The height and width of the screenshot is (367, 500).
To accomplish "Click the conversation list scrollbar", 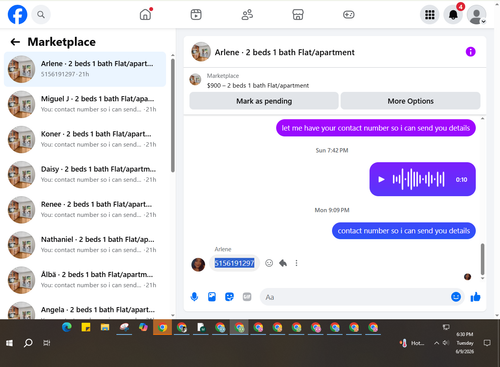I will pyautogui.click(x=173, y=116).
